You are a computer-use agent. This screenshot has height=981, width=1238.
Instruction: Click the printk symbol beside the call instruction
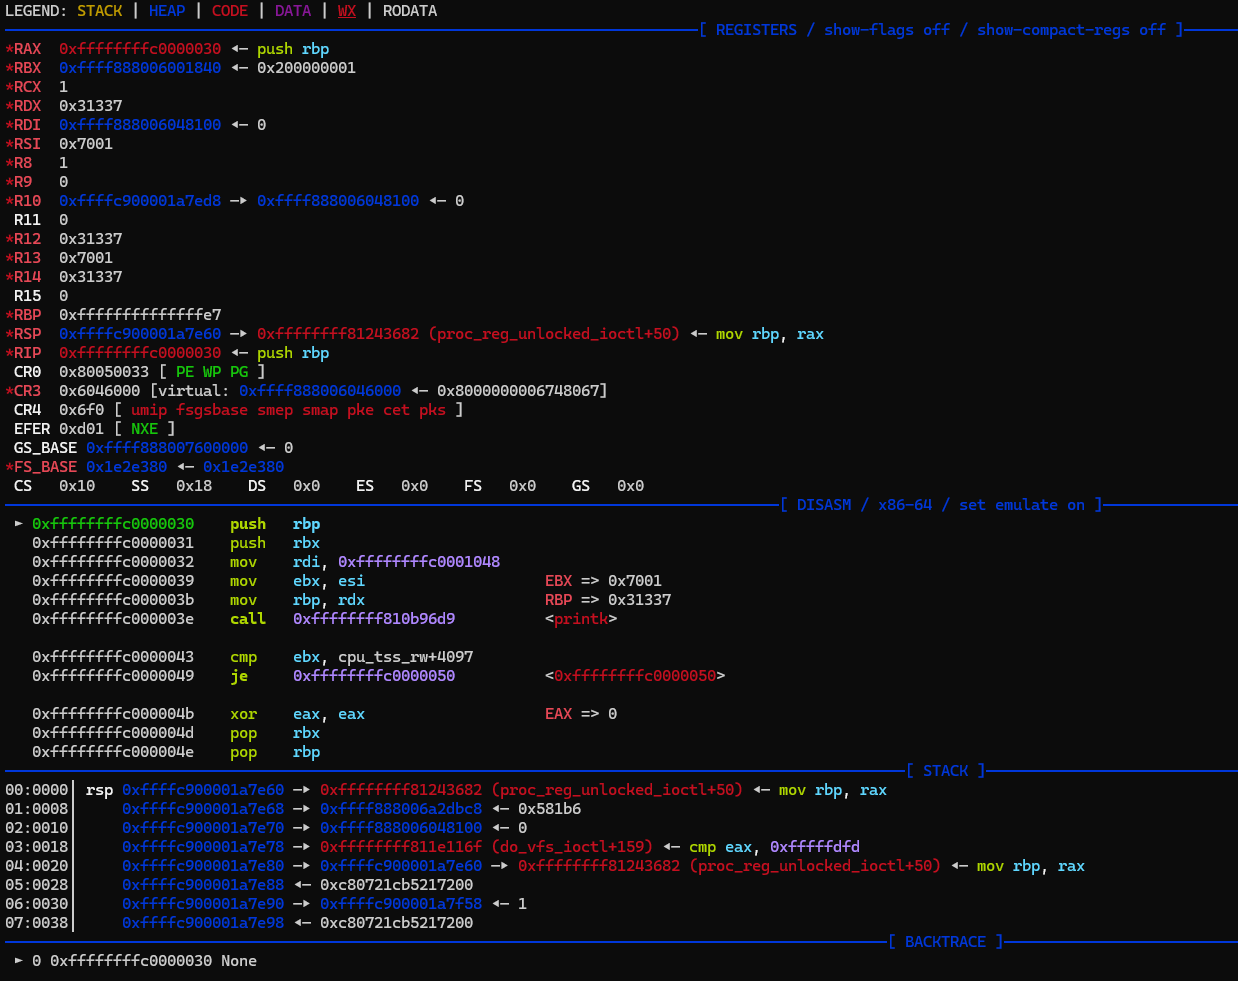click(581, 619)
